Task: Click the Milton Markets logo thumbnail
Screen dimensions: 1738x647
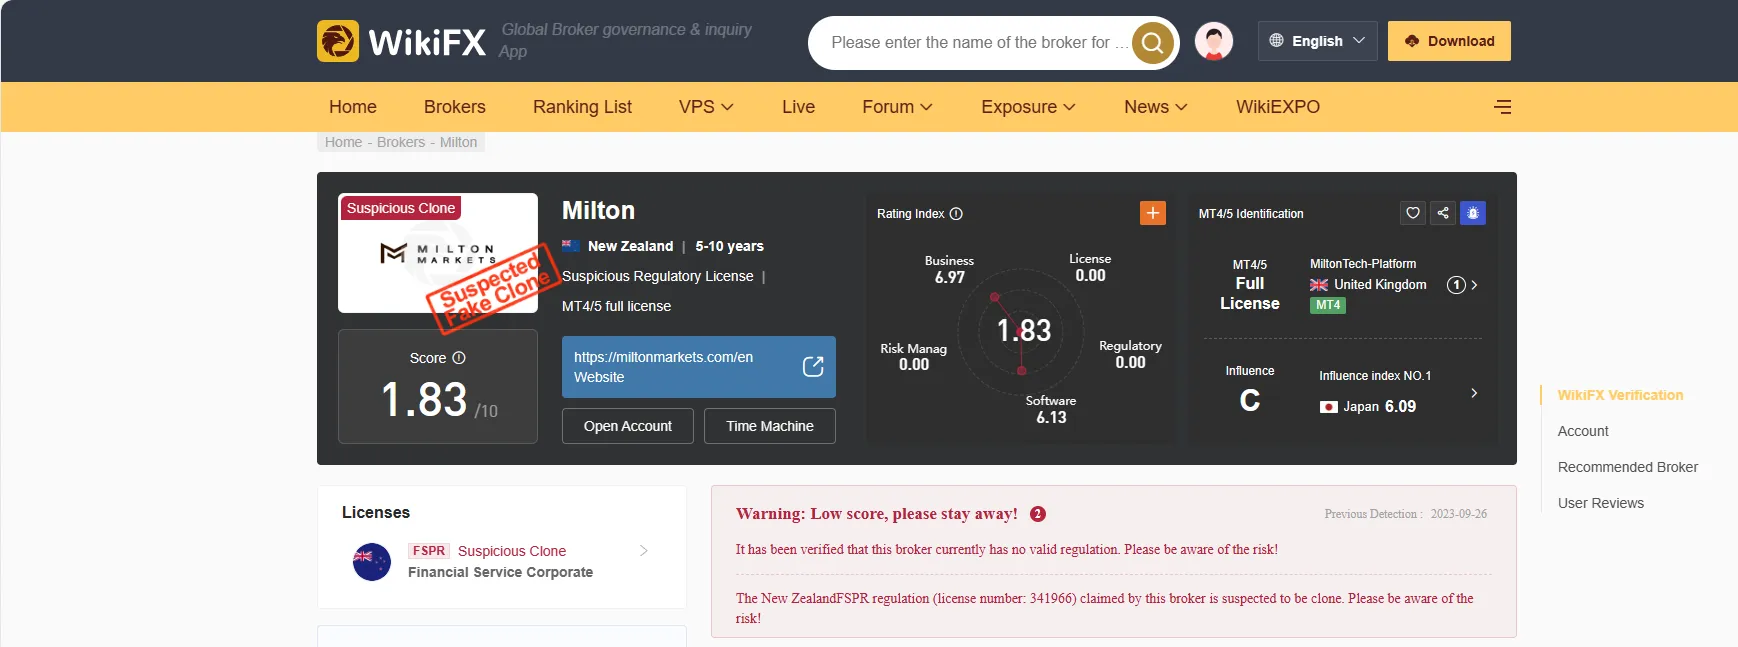Action: pos(438,253)
